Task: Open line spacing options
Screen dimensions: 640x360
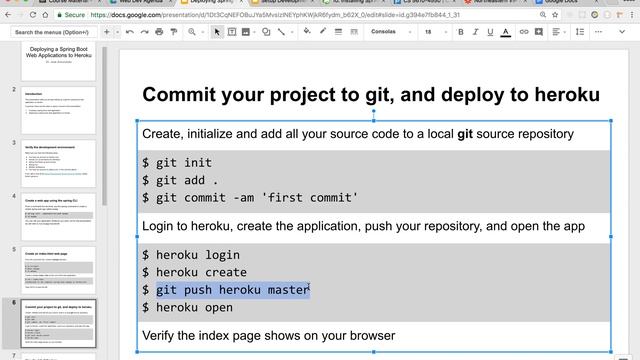Action: pos(580,32)
